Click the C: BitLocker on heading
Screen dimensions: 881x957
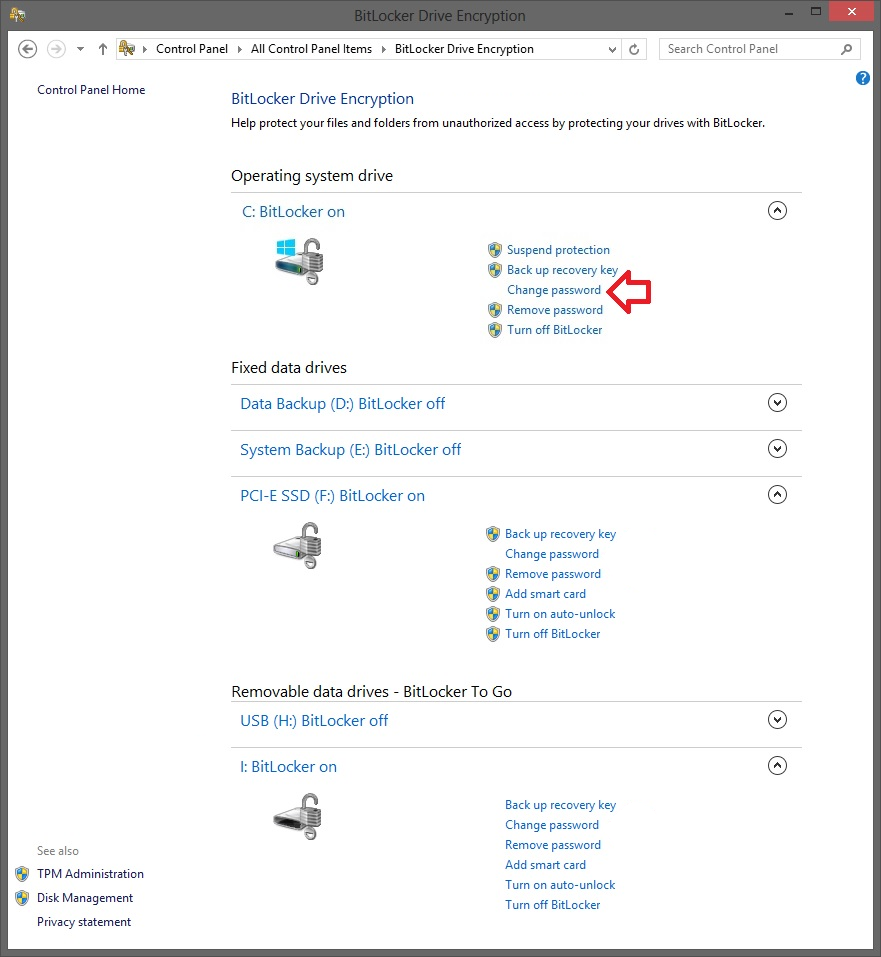(x=293, y=212)
